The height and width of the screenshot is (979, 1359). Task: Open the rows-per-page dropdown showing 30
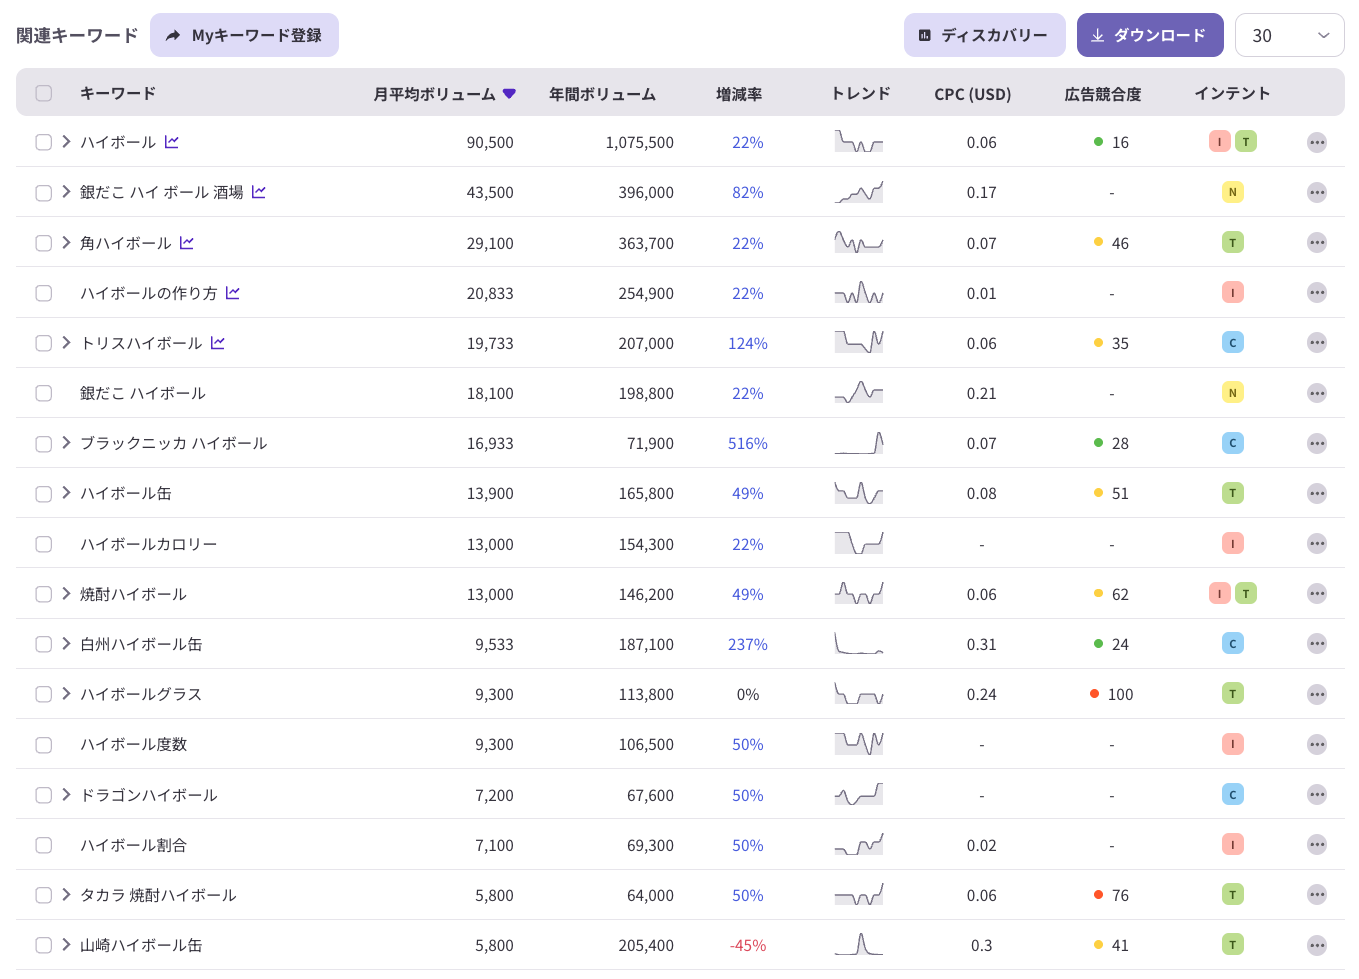(x=1290, y=35)
